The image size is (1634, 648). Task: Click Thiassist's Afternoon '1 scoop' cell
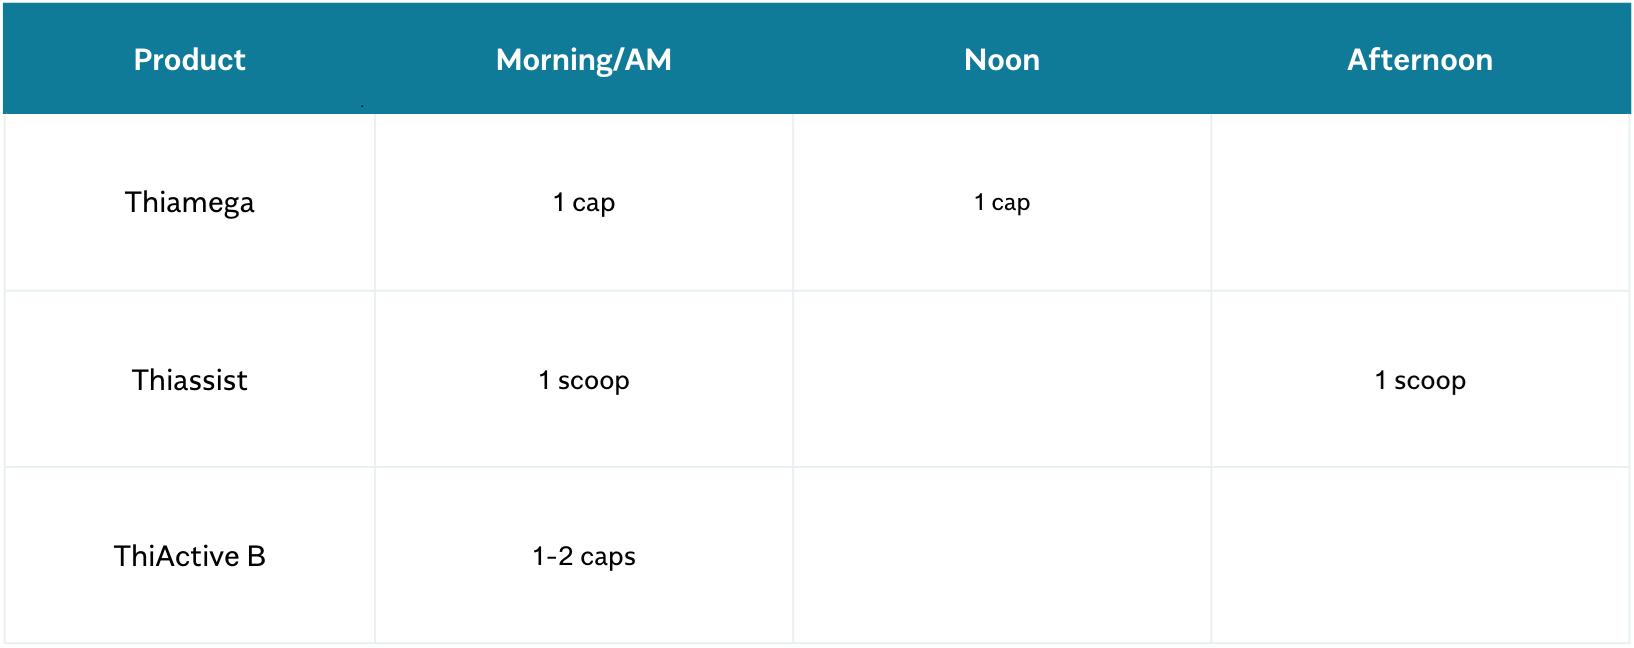pos(1420,380)
